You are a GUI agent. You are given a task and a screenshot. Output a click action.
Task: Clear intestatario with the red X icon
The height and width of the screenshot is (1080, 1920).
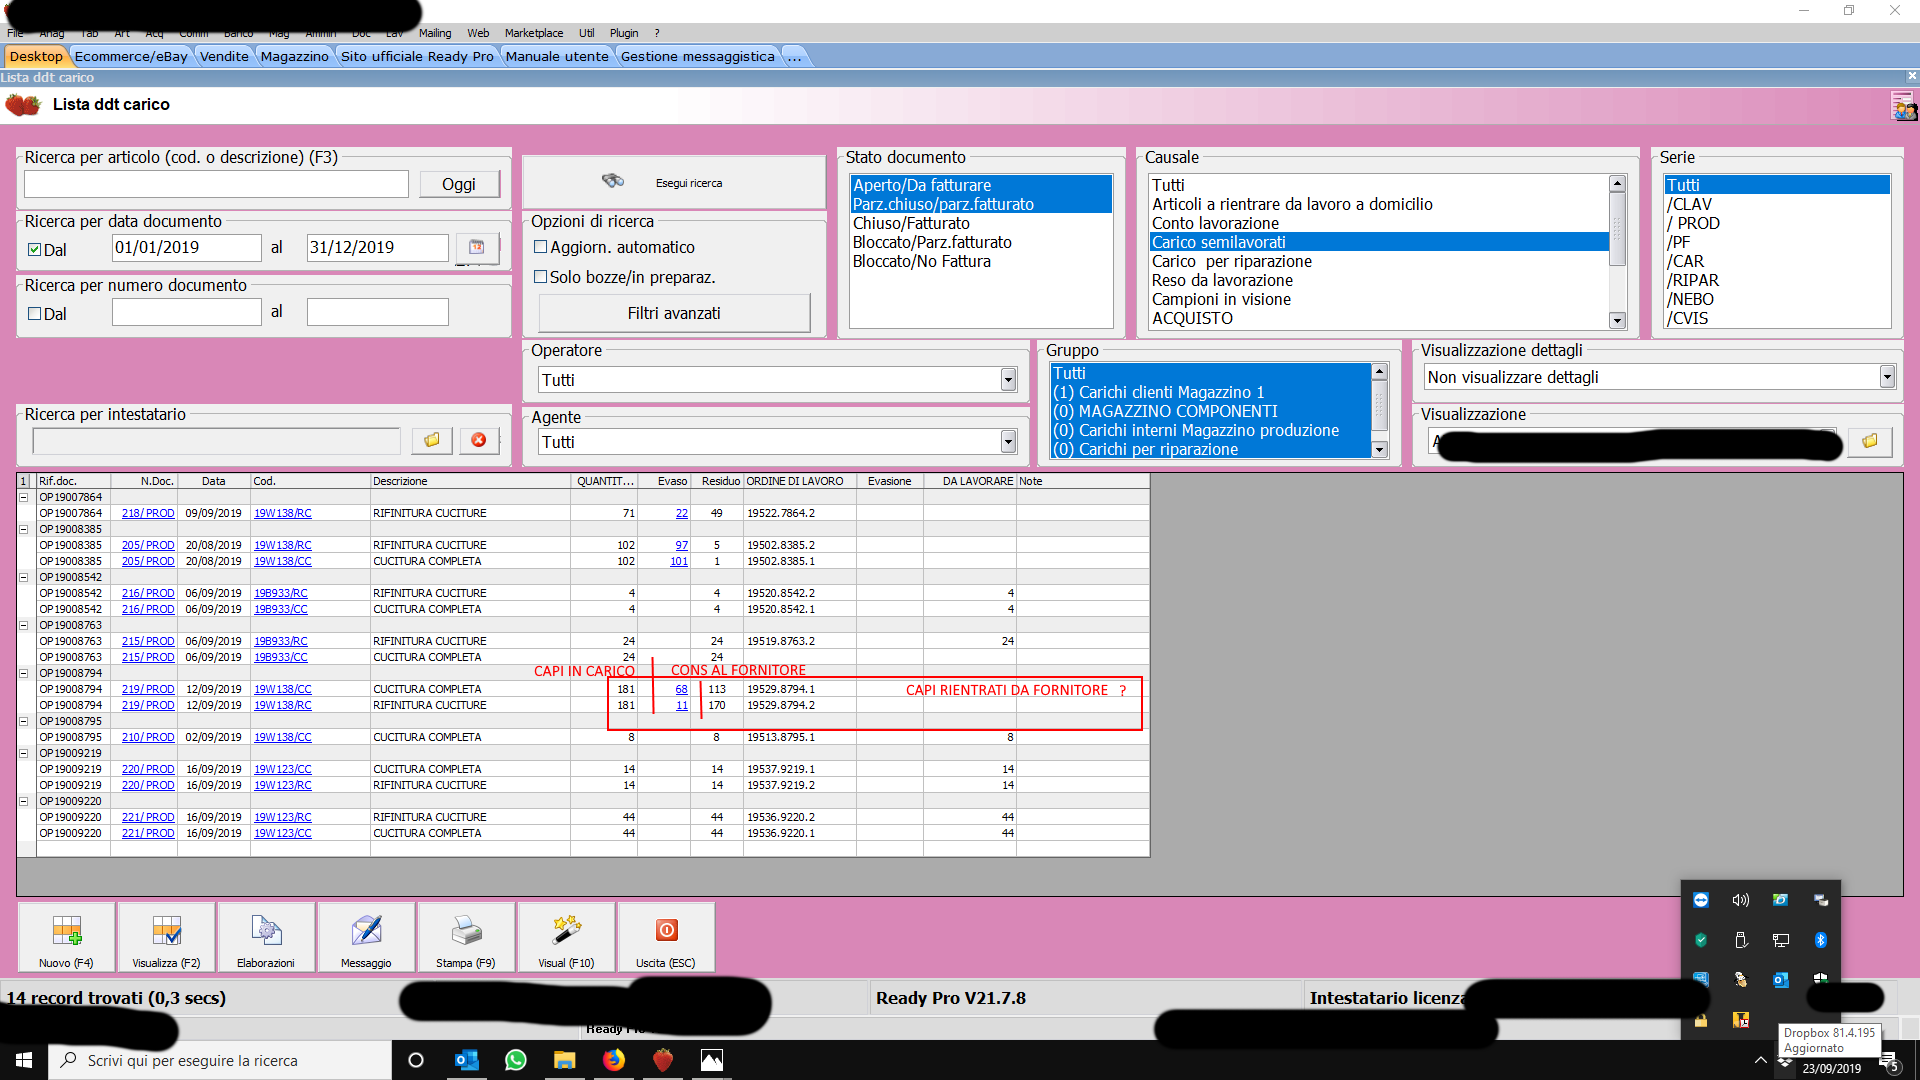(x=479, y=440)
